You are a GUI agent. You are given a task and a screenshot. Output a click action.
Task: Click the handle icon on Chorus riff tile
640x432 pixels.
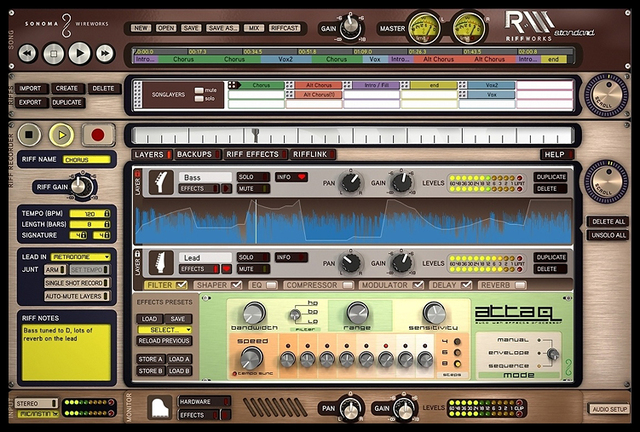tap(232, 85)
